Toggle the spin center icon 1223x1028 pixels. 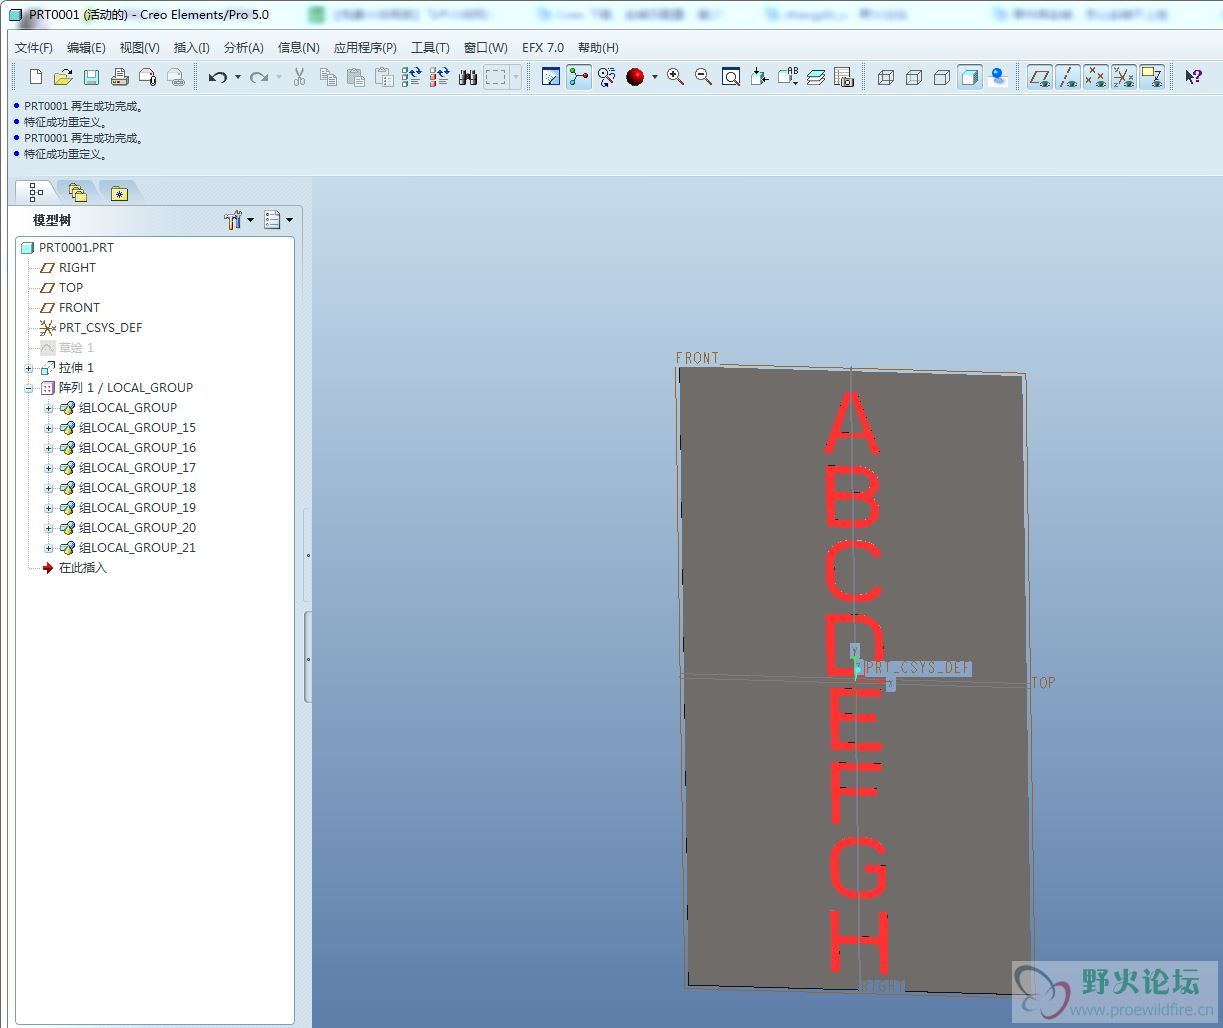click(x=579, y=77)
